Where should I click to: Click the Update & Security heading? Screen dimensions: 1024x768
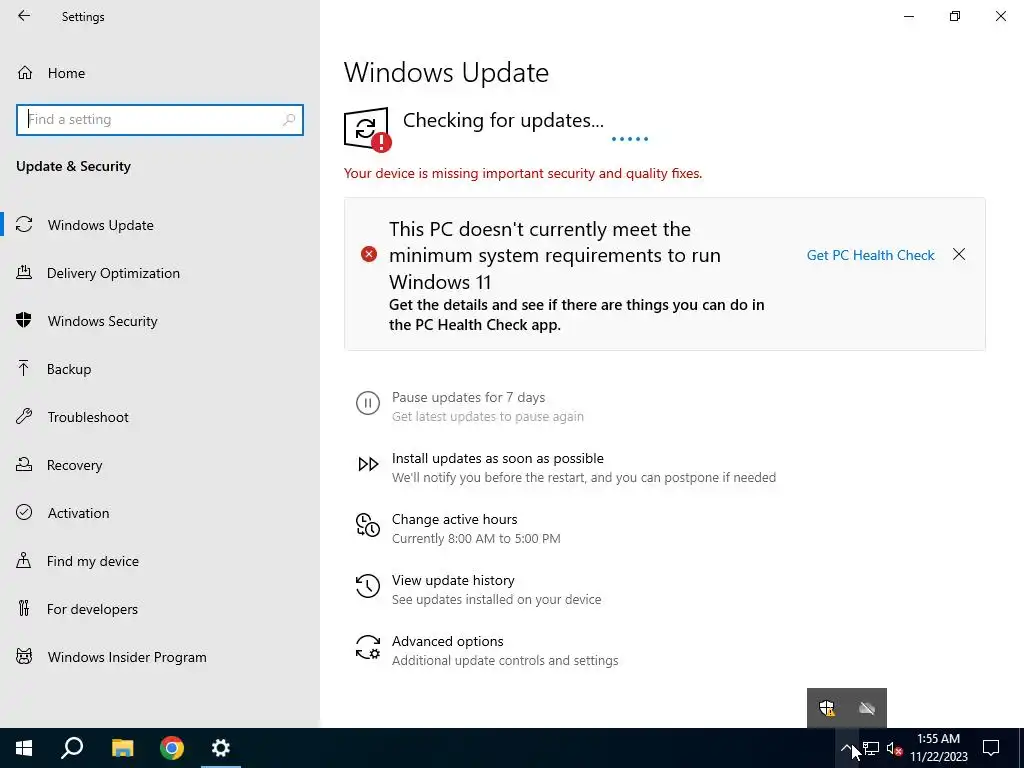[73, 166]
